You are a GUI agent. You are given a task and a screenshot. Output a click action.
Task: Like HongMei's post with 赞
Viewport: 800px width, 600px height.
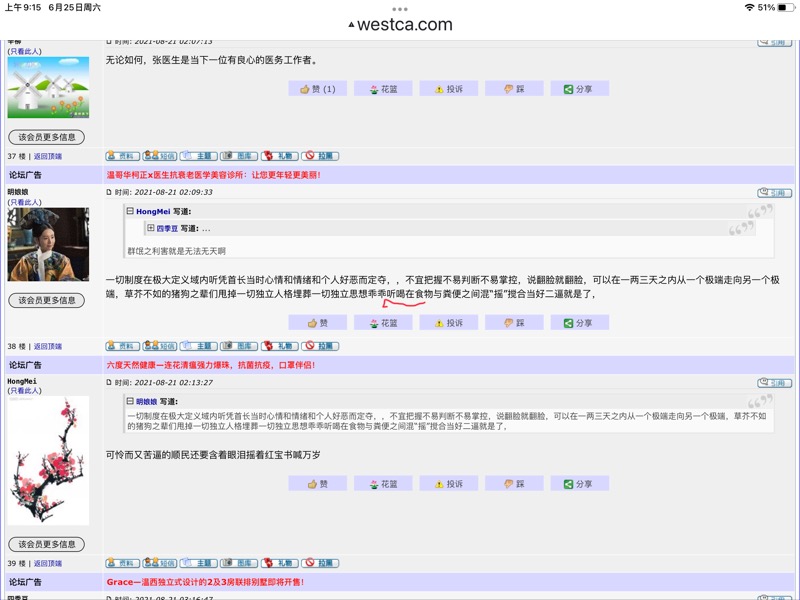317,484
